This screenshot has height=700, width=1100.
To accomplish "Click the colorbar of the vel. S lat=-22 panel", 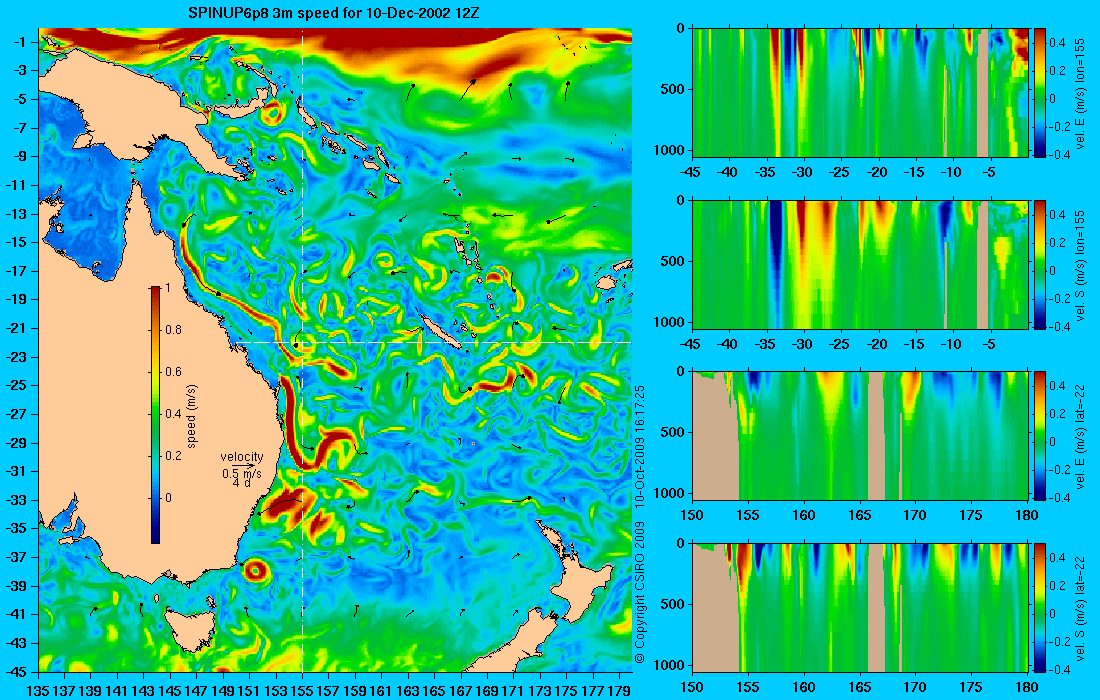I will coord(1040,607).
